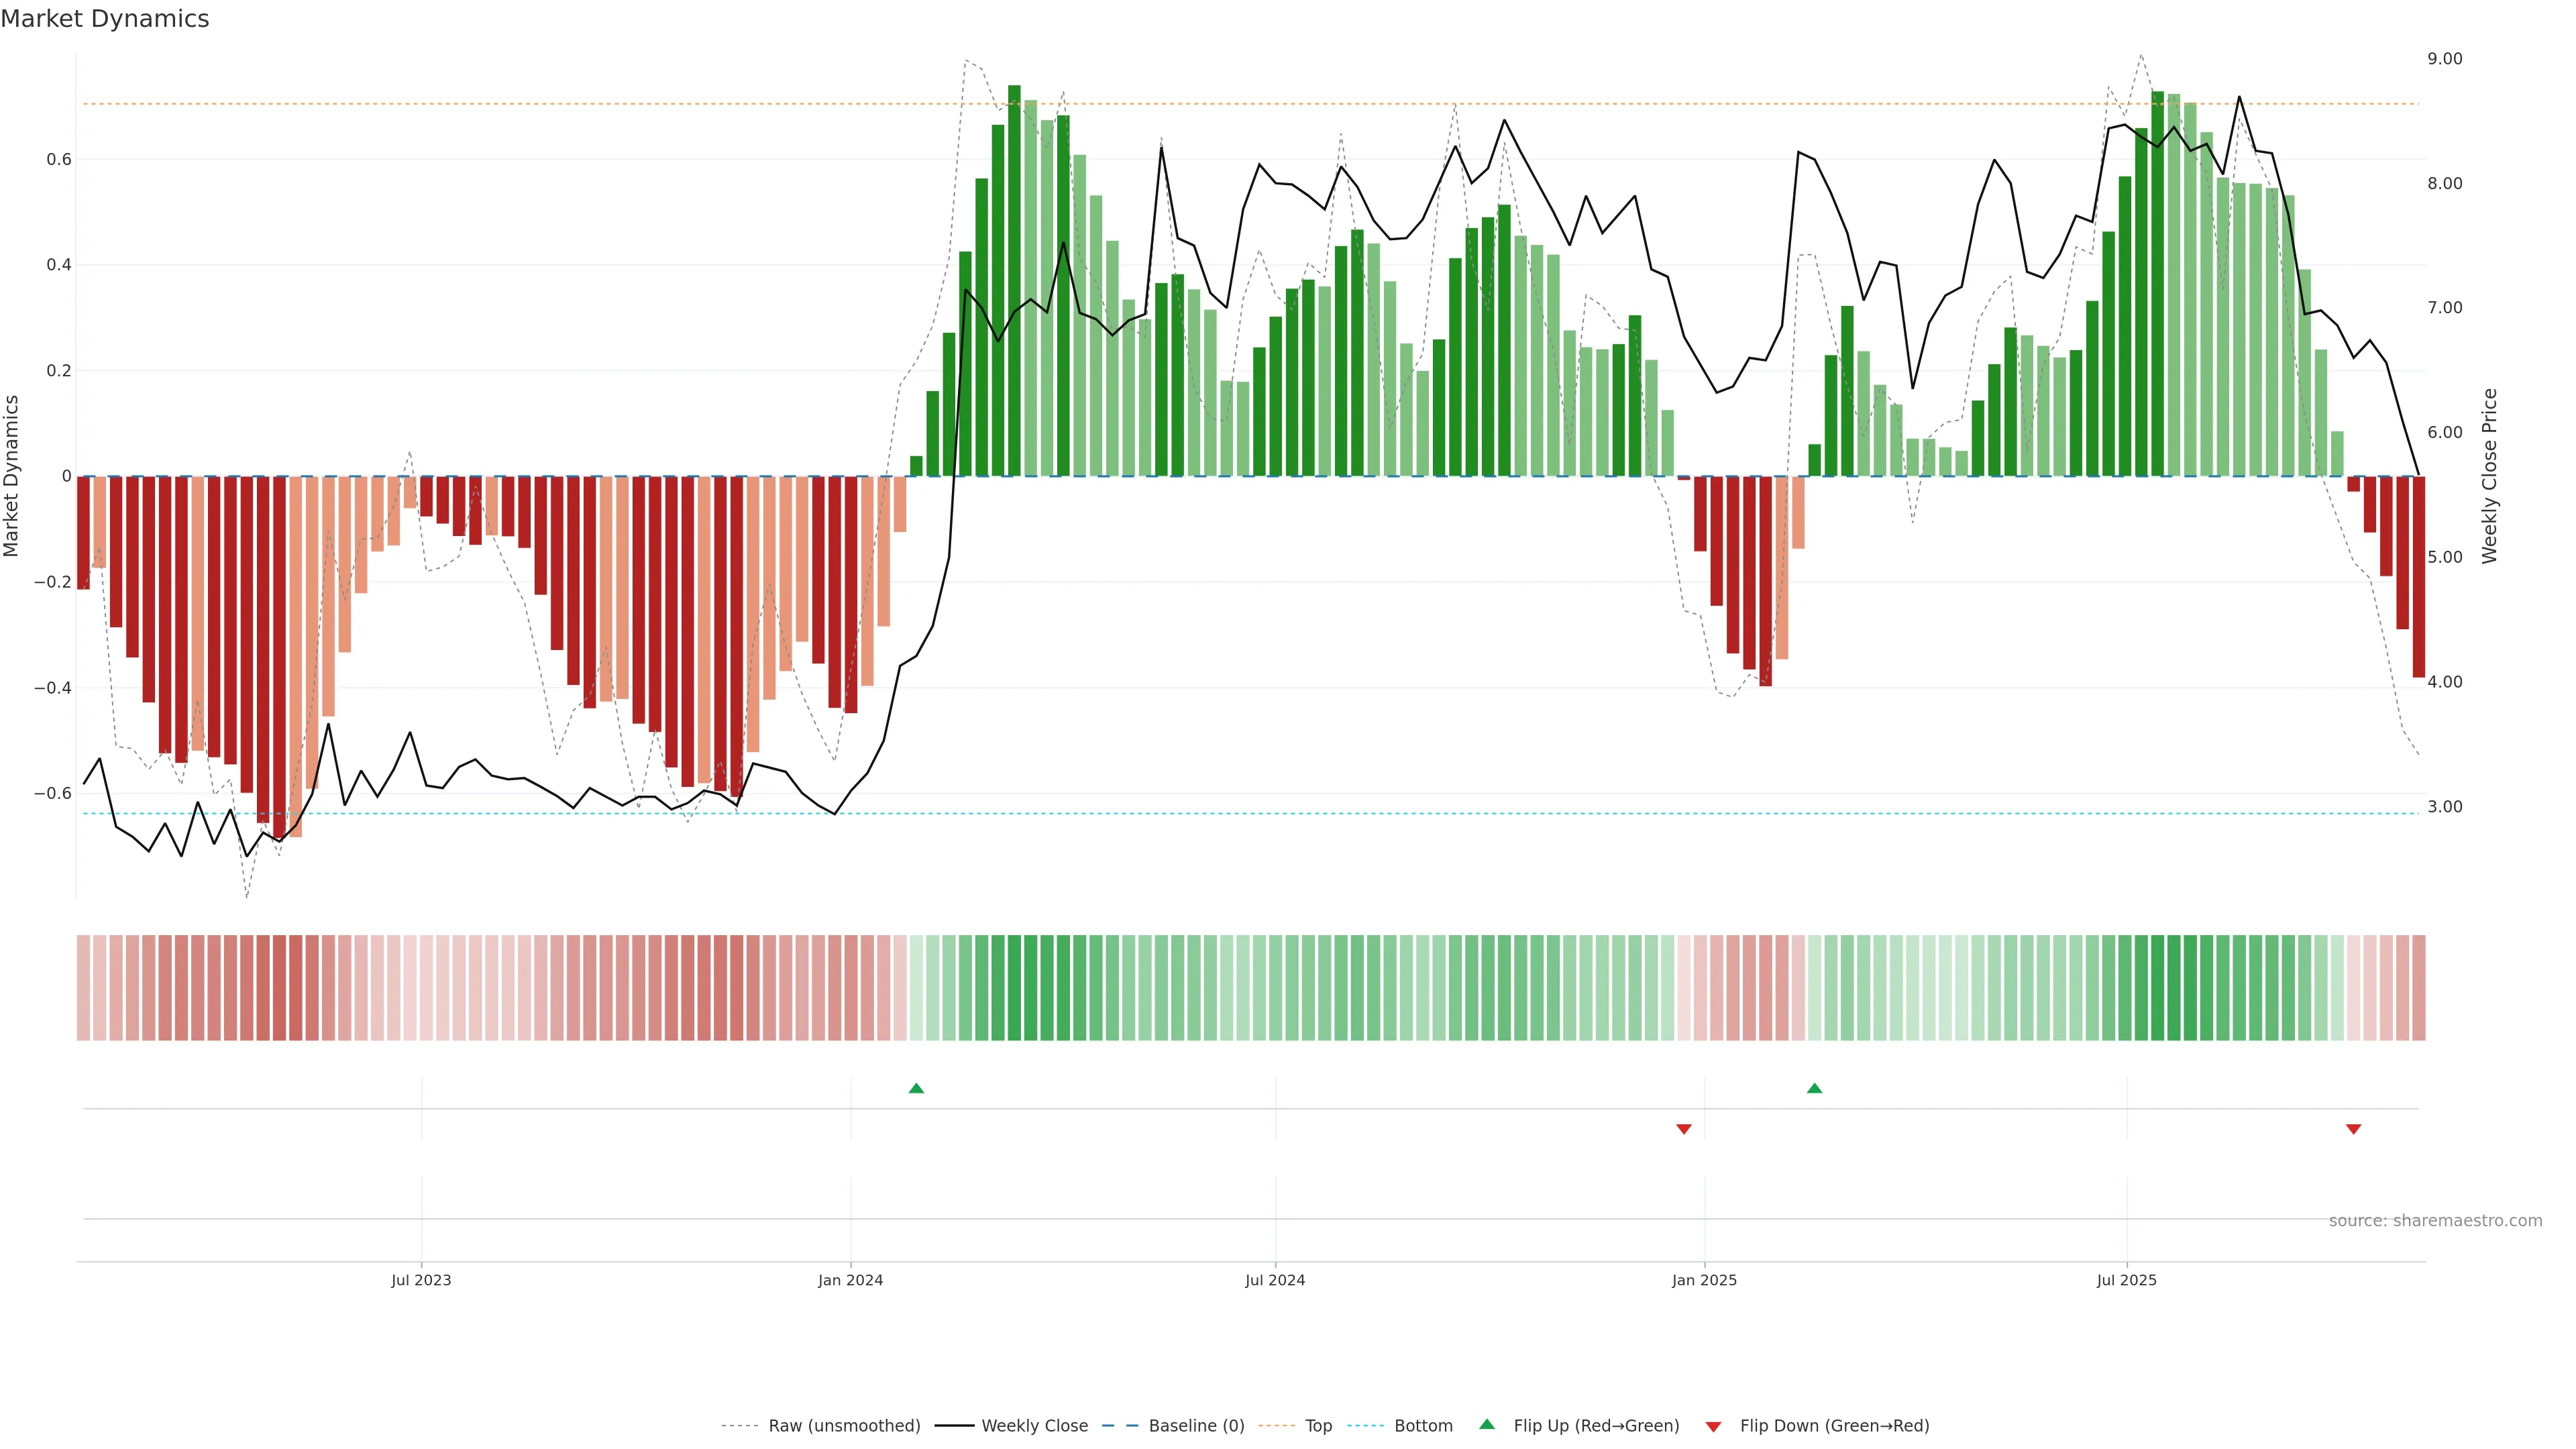Click the red triangle icon in the legend
Image resolution: width=2576 pixels, height=1449 pixels.
click(1713, 1426)
